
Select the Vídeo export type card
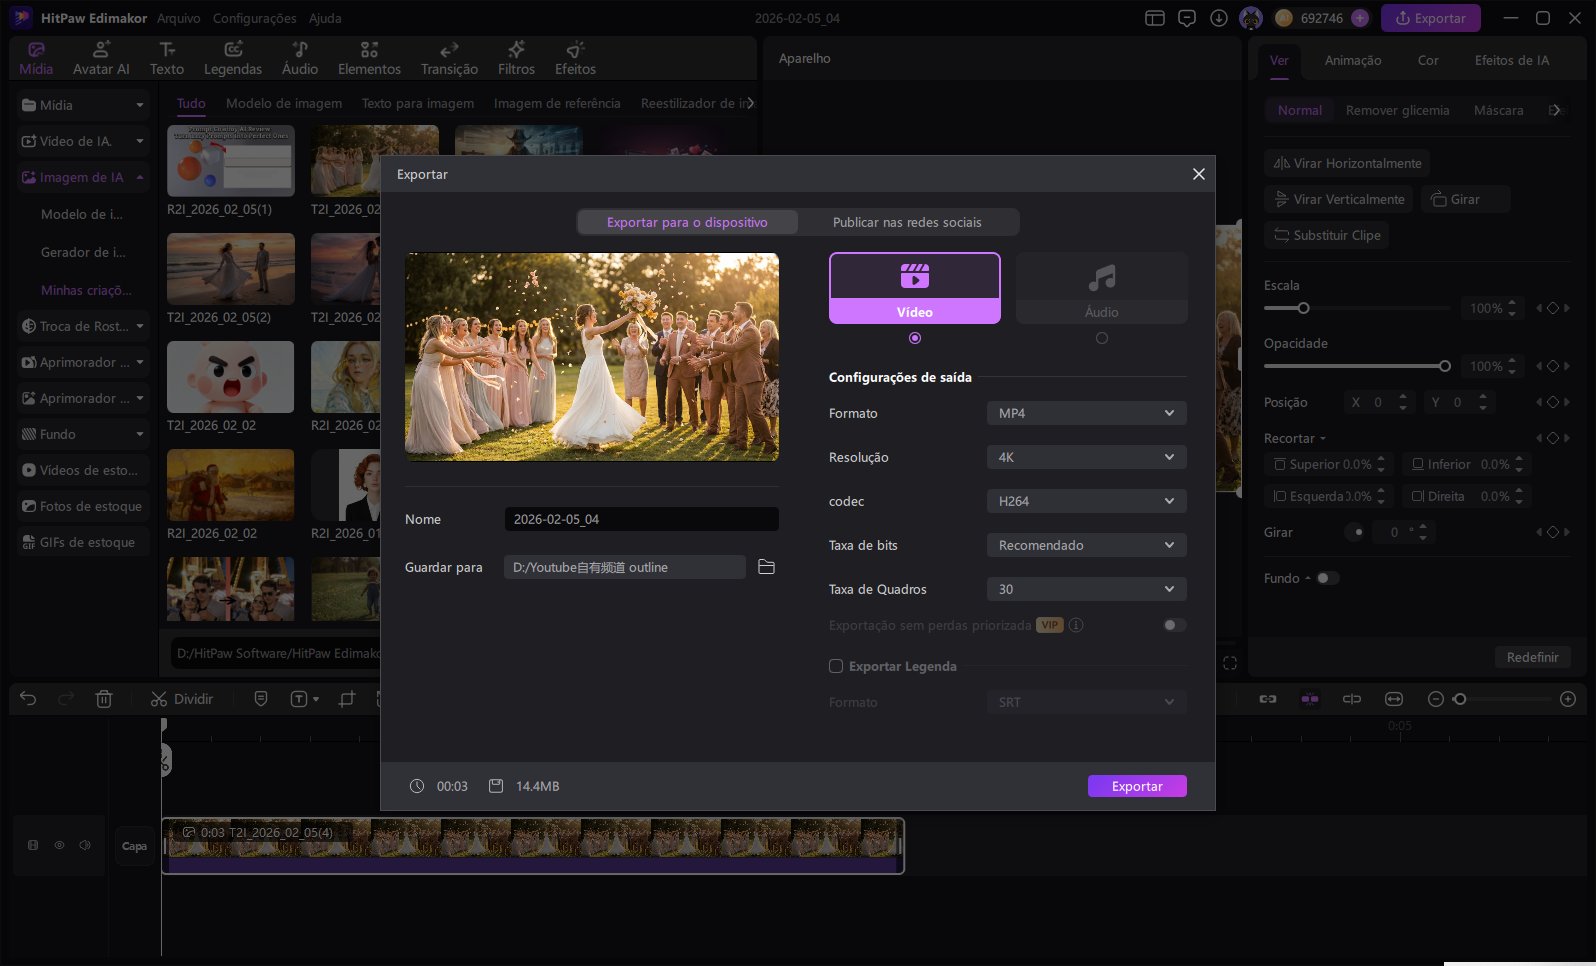click(914, 288)
